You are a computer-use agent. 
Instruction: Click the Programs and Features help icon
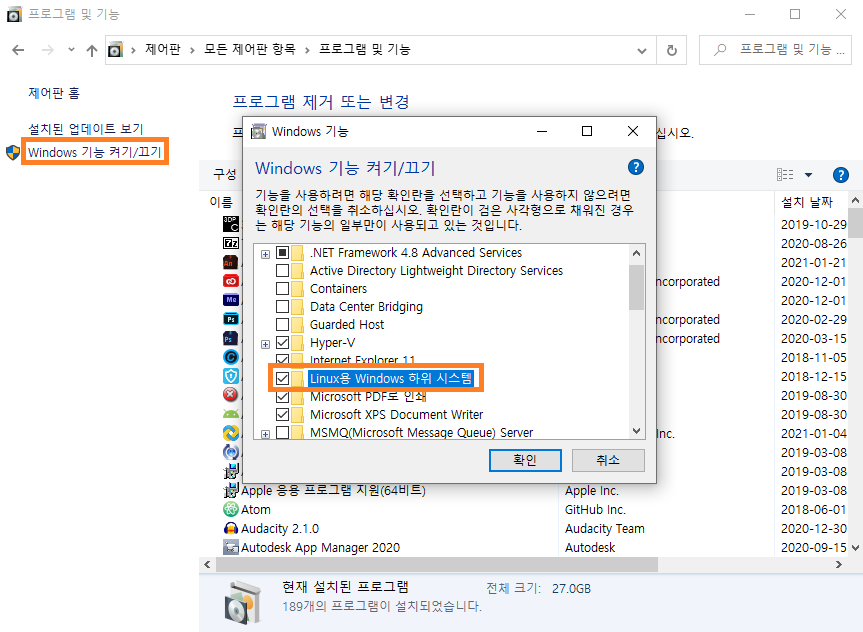click(x=840, y=175)
